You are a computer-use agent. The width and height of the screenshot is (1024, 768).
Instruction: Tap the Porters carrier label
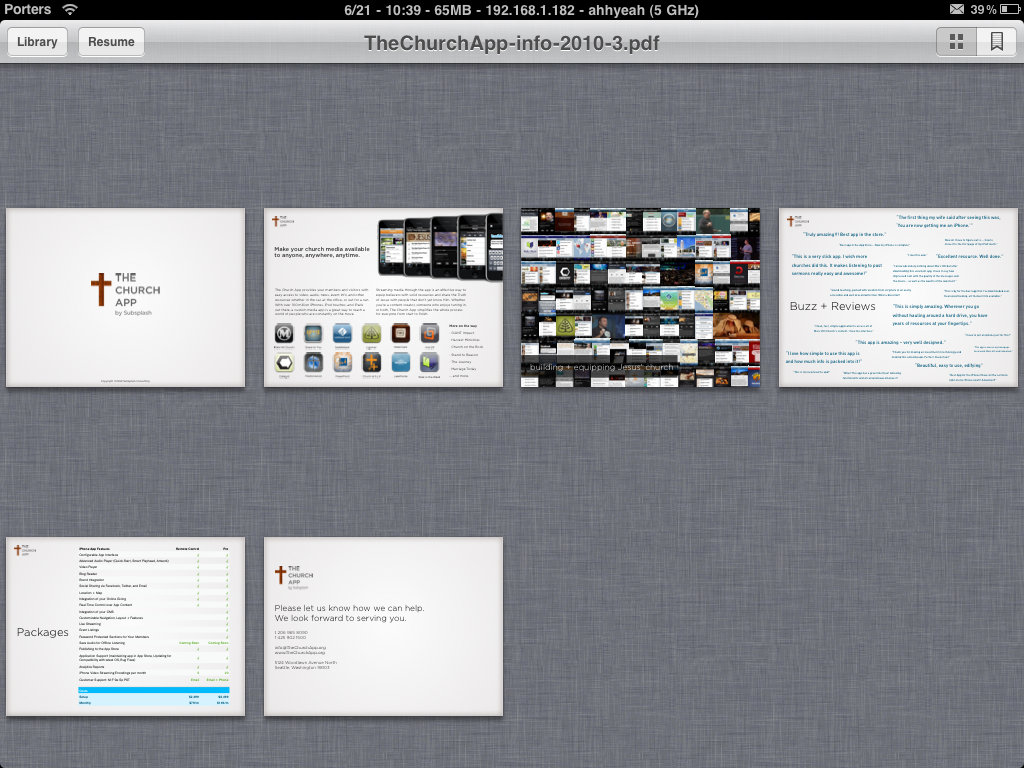point(28,9)
